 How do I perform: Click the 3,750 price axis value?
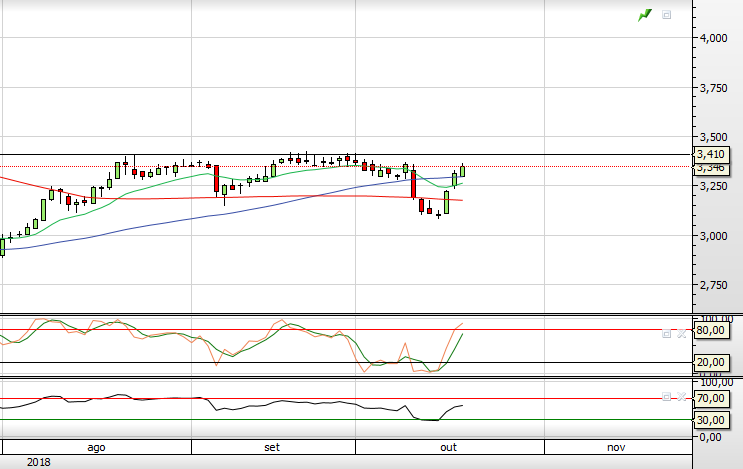714,88
